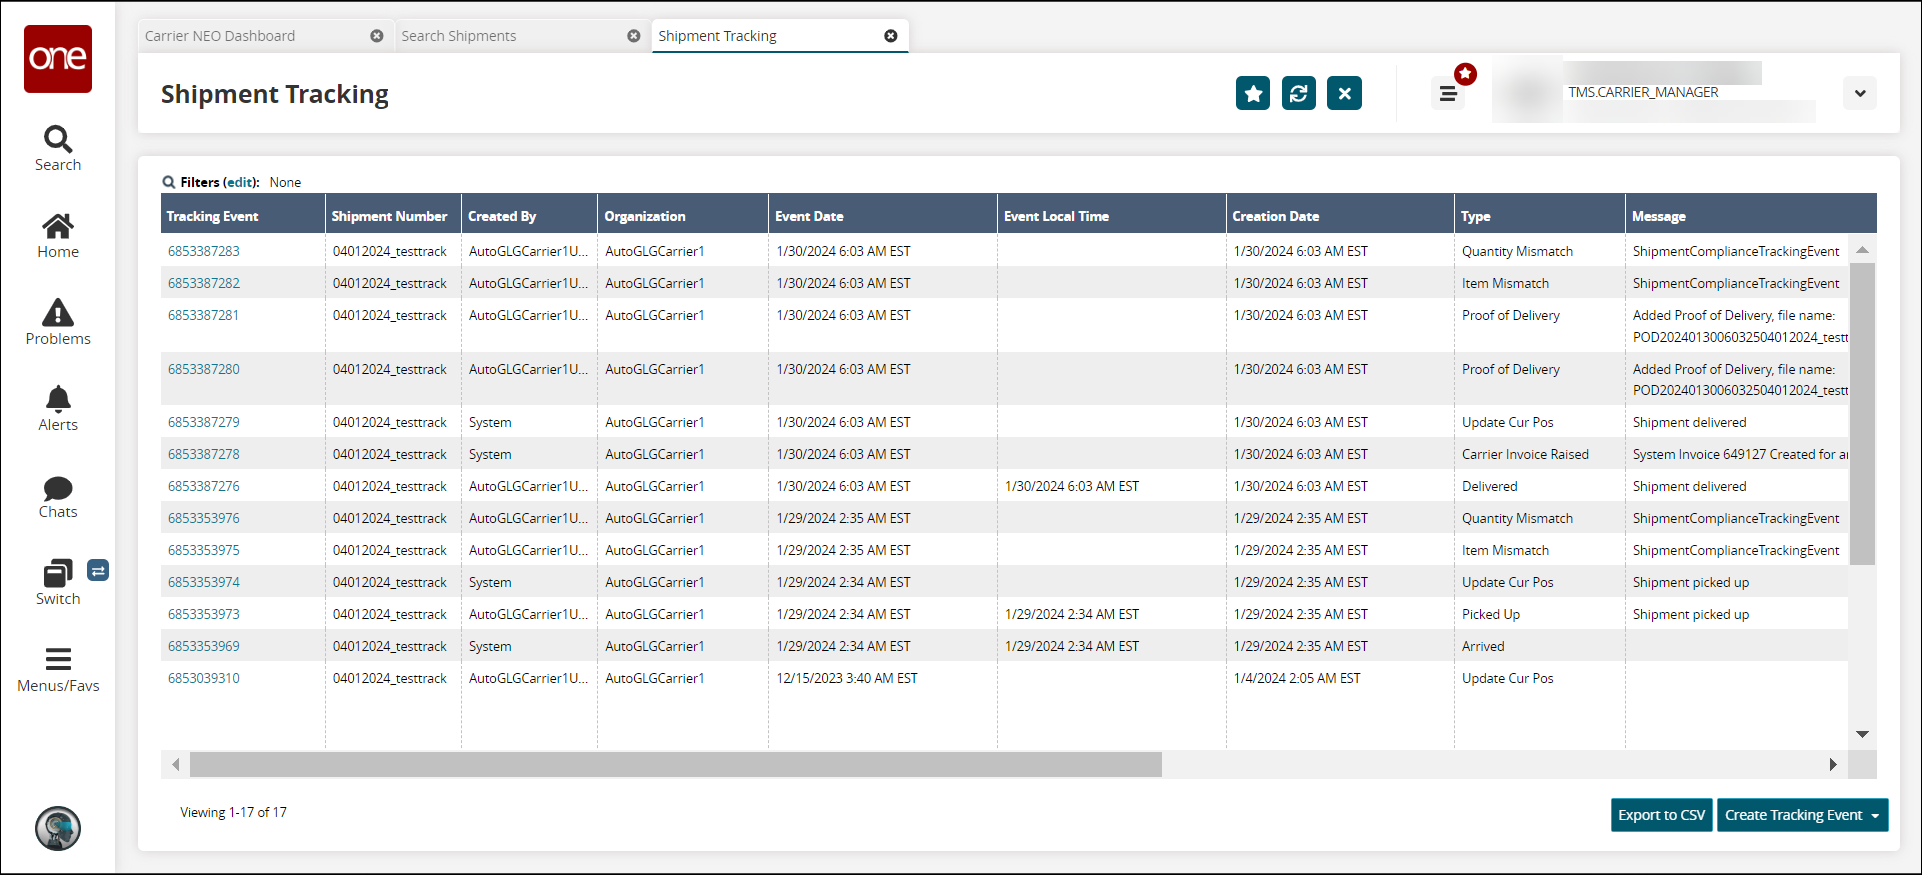Image resolution: width=1922 pixels, height=875 pixels.
Task: Open tracking event 6853387279
Action: click(204, 422)
